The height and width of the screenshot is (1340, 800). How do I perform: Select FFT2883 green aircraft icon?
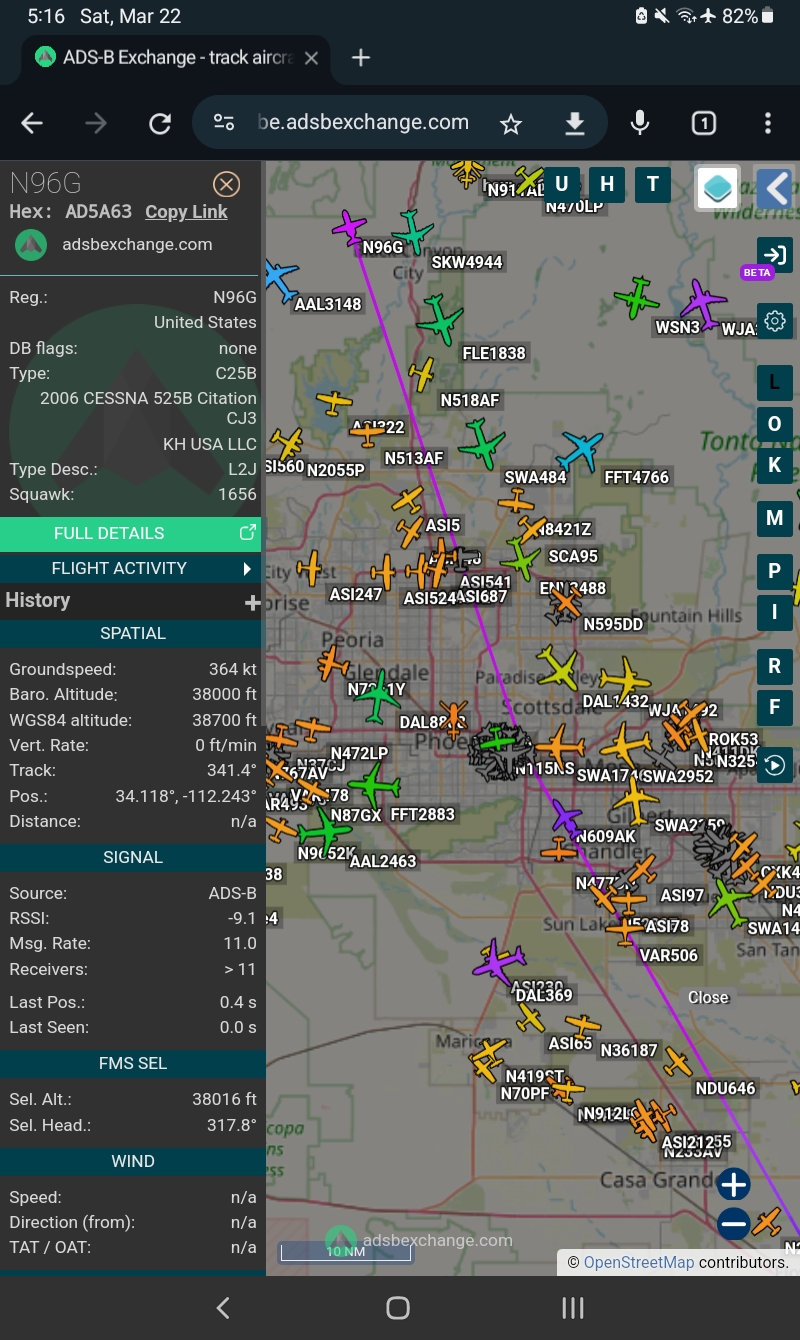374,787
